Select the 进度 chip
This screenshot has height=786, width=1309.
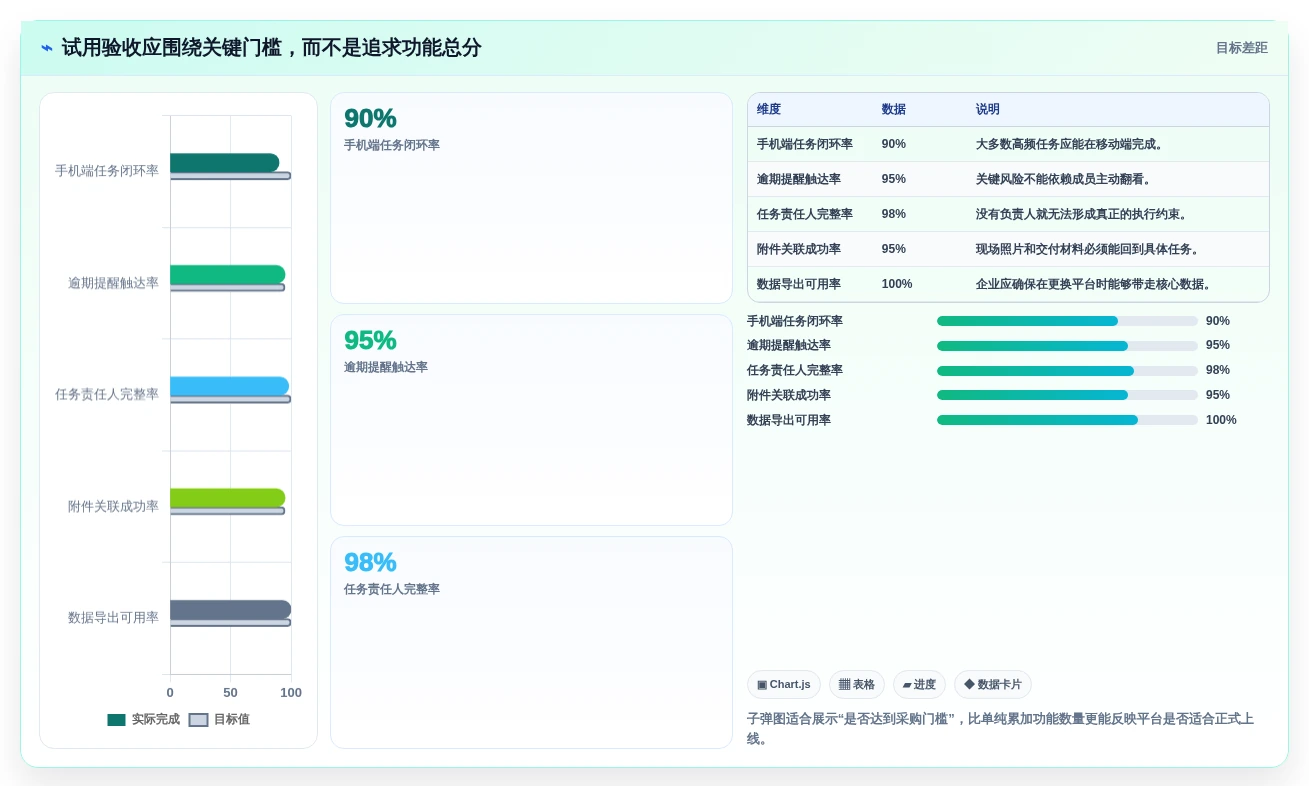[919, 685]
